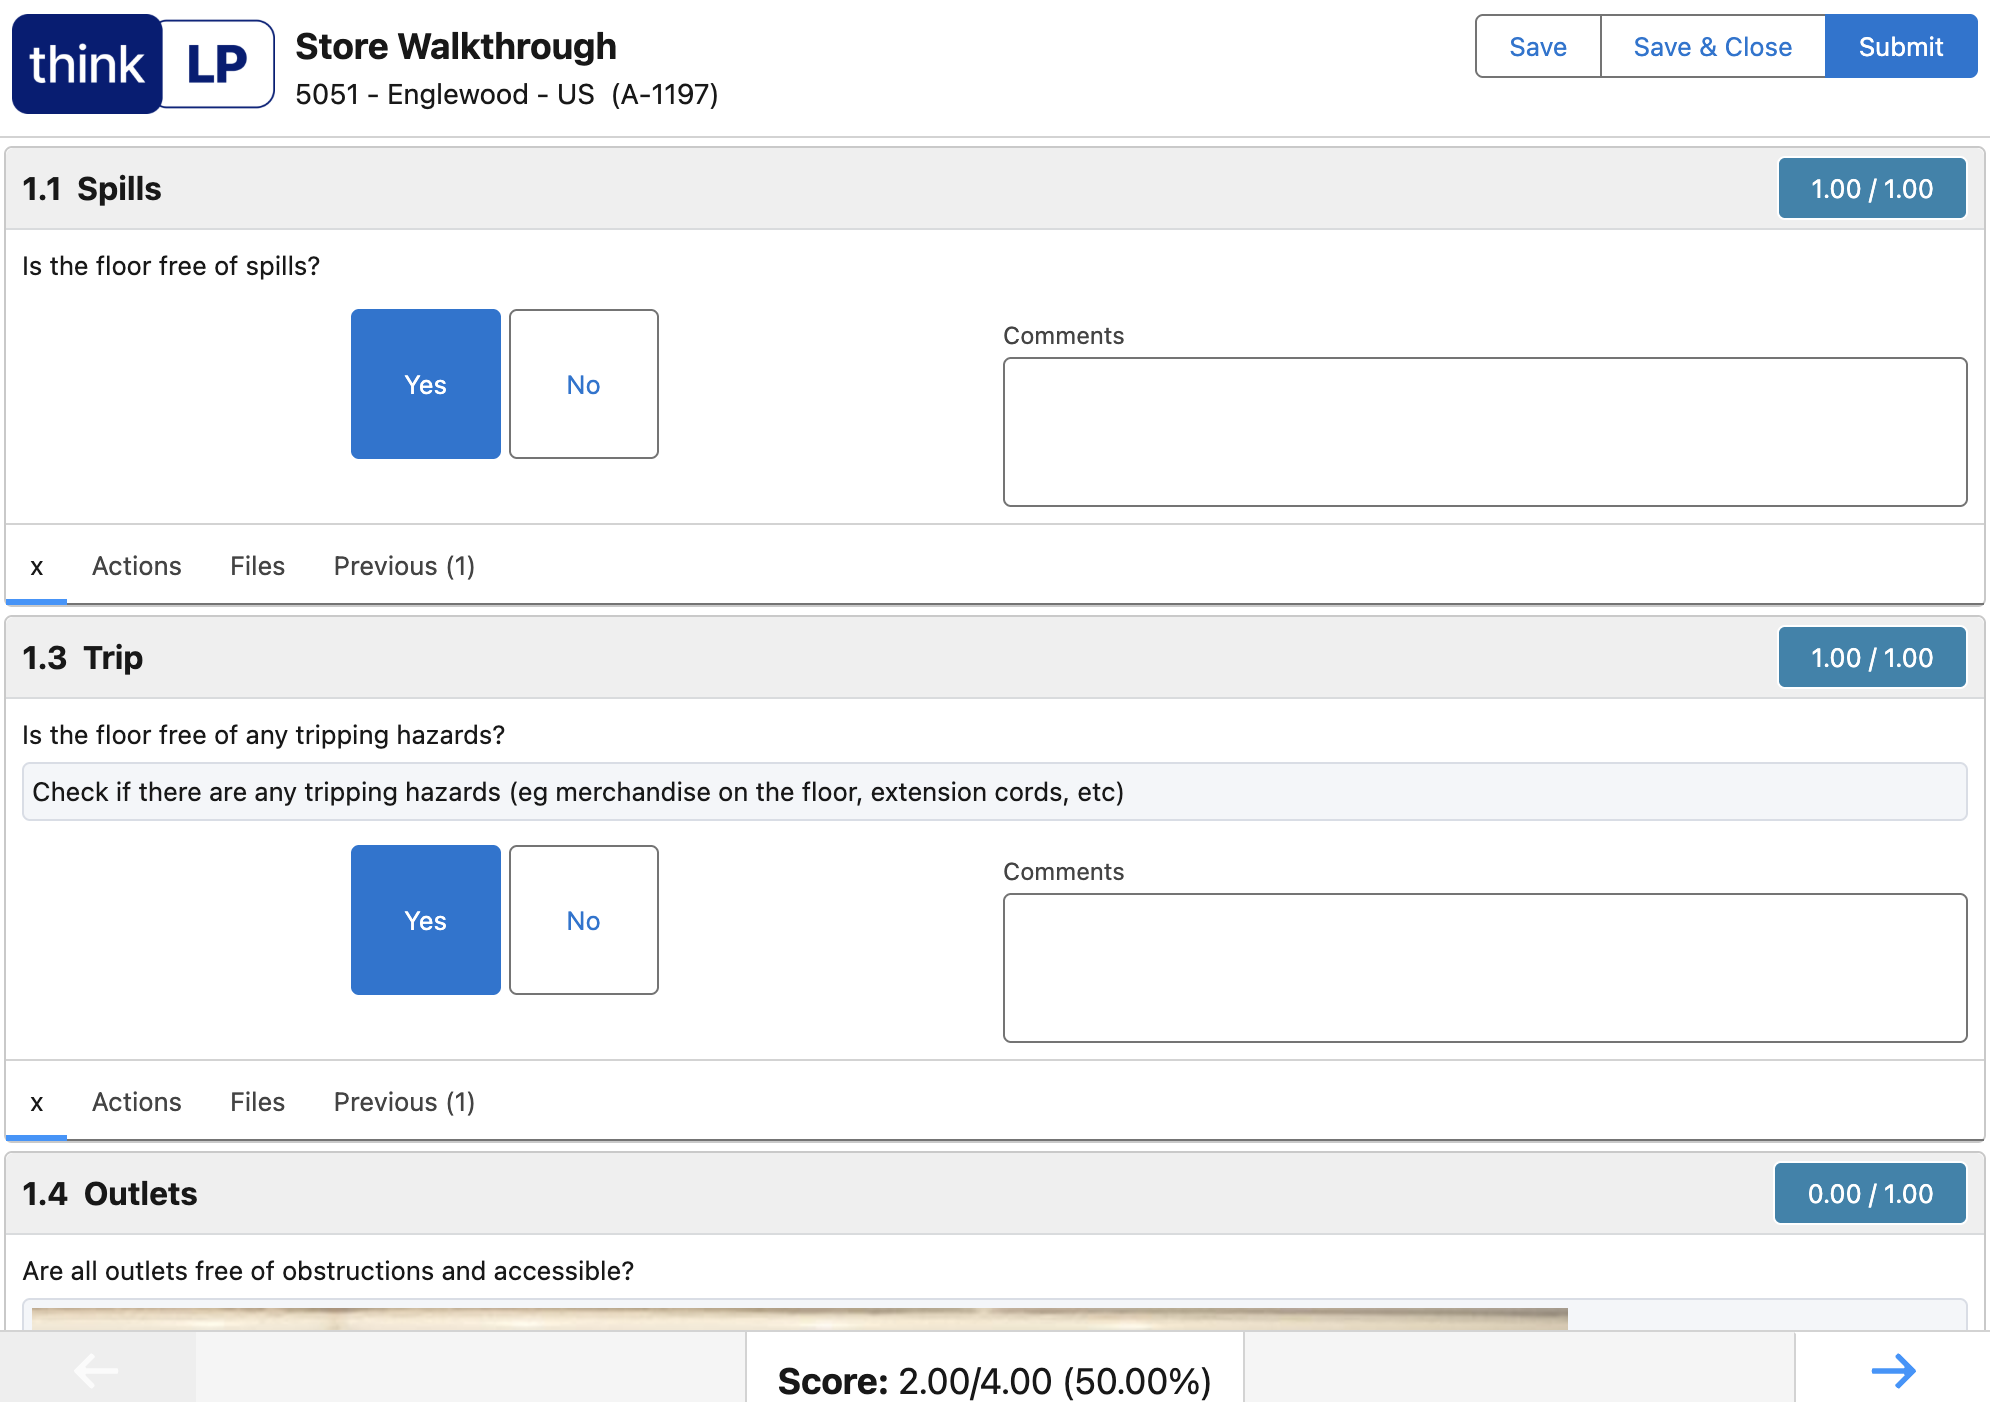Screen dimensions: 1990x1402
Task: Open Actions tab under Spills
Action: tap(137, 566)
